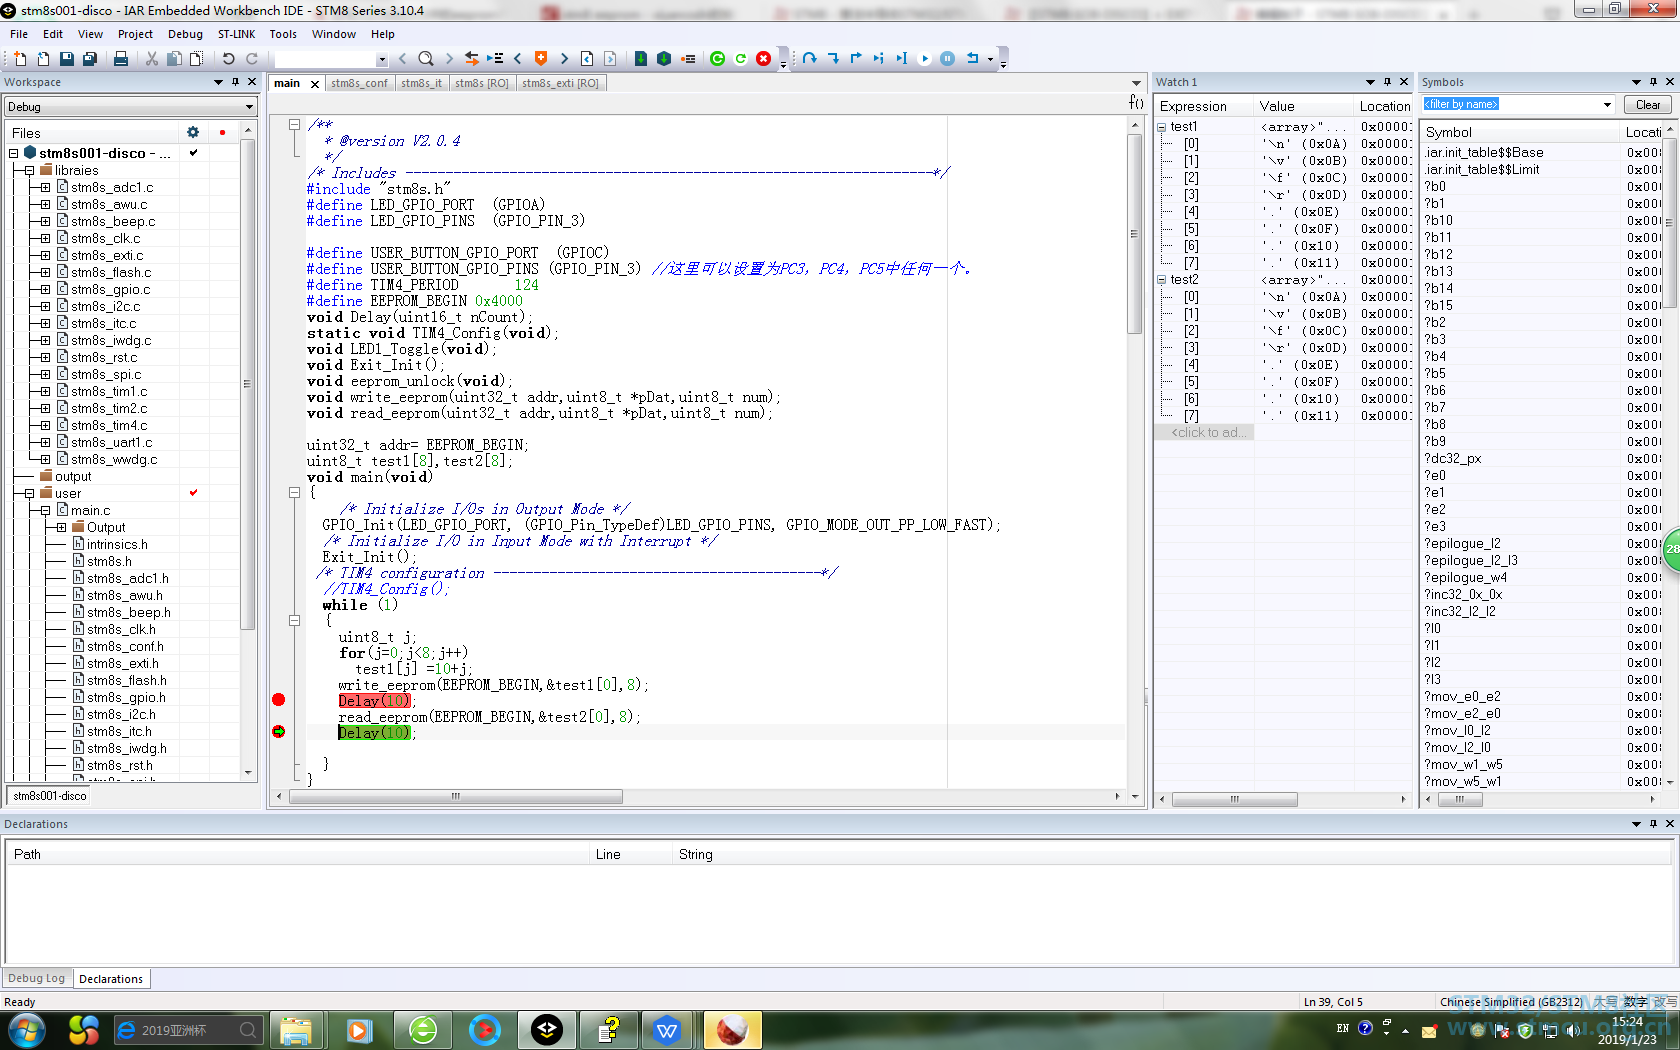Screen dimensions: 1680x1050
Task: Collapse the test1 array in Watch
Action: click(1162, 127)
